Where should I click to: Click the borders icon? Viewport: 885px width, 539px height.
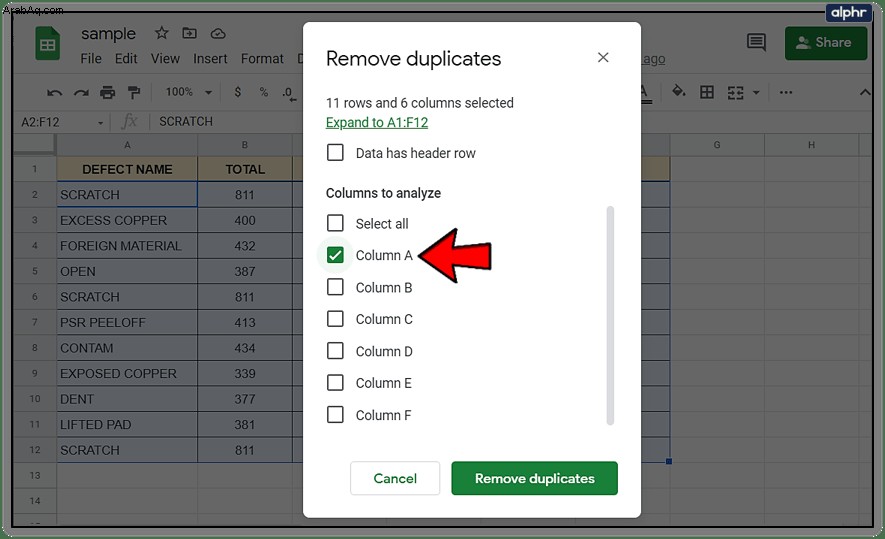(x=707, y=92)
